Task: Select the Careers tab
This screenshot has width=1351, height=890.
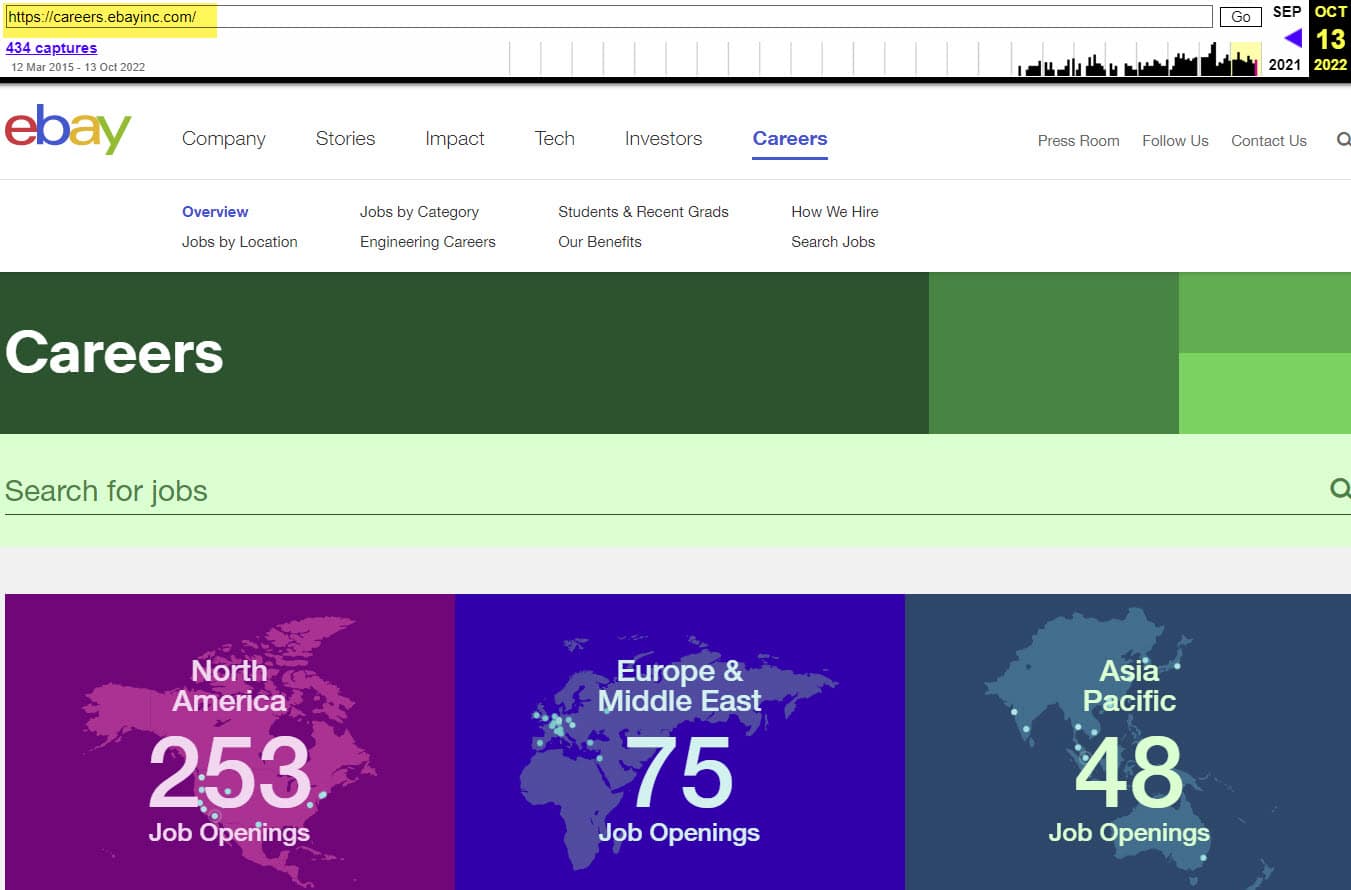Action: pos(790,139)
